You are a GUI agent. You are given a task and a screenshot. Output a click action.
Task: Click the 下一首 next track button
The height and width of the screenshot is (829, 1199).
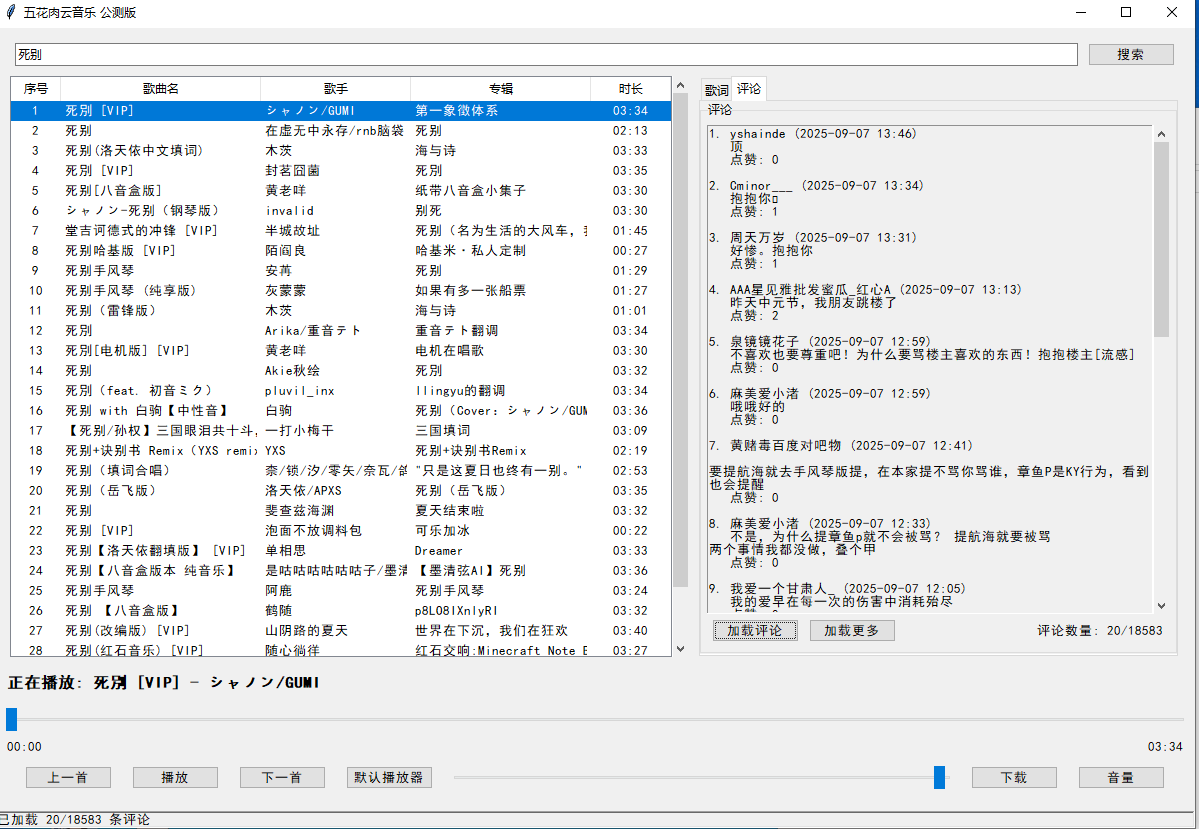pos(282,777)
